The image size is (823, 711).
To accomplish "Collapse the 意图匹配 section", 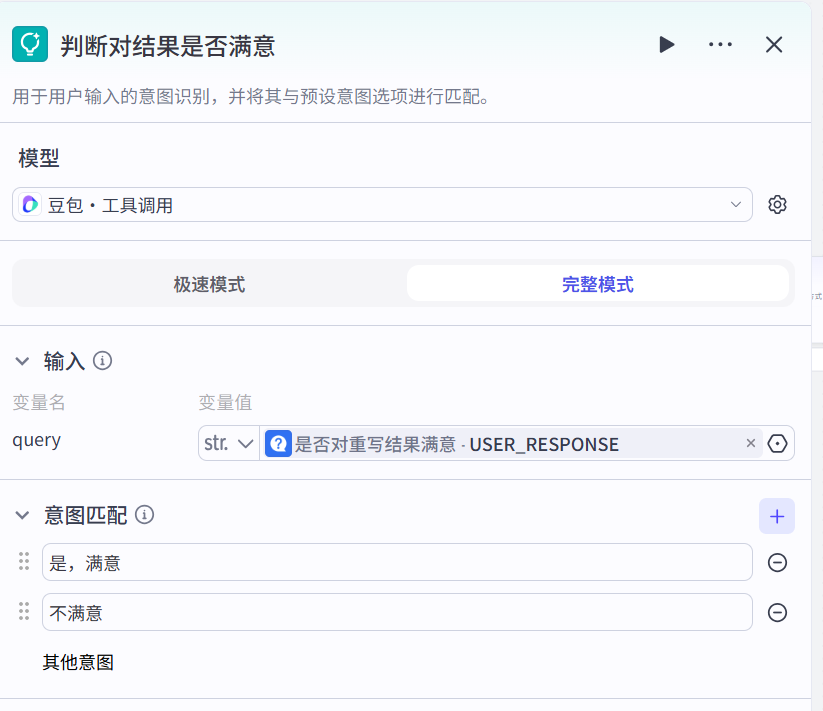I will 22,516.
